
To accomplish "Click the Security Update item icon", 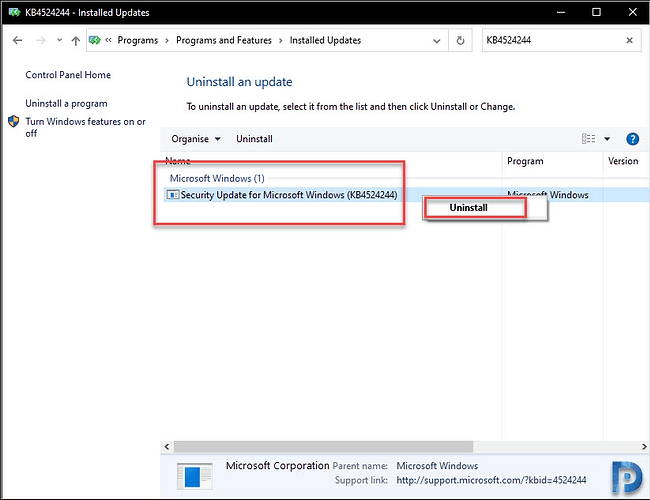I will click(172, 195).
